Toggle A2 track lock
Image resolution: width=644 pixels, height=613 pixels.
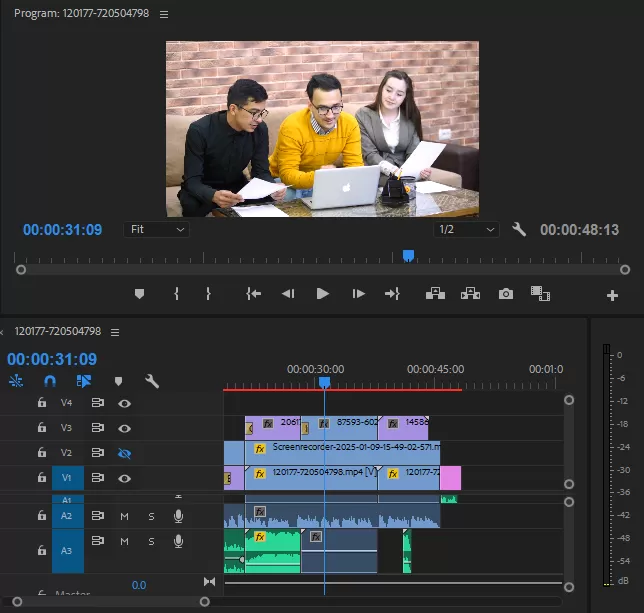42,515
